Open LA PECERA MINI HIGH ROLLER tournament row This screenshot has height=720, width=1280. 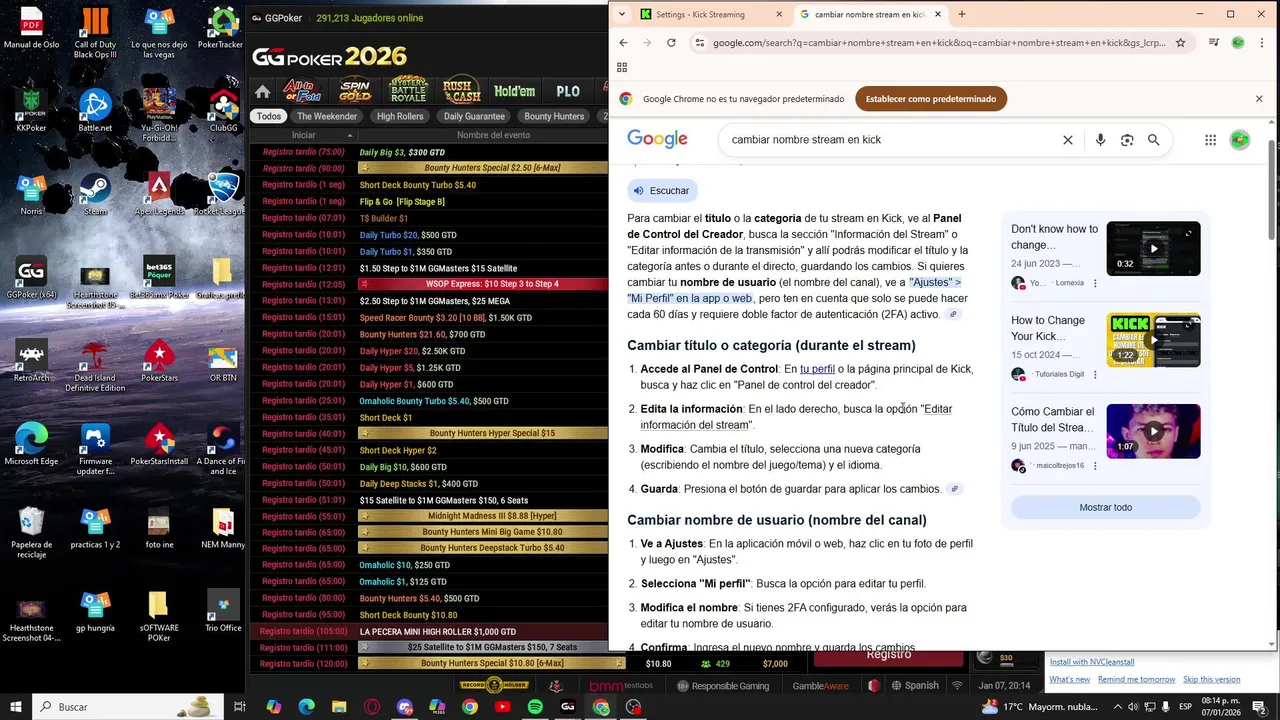coord(428,632)
